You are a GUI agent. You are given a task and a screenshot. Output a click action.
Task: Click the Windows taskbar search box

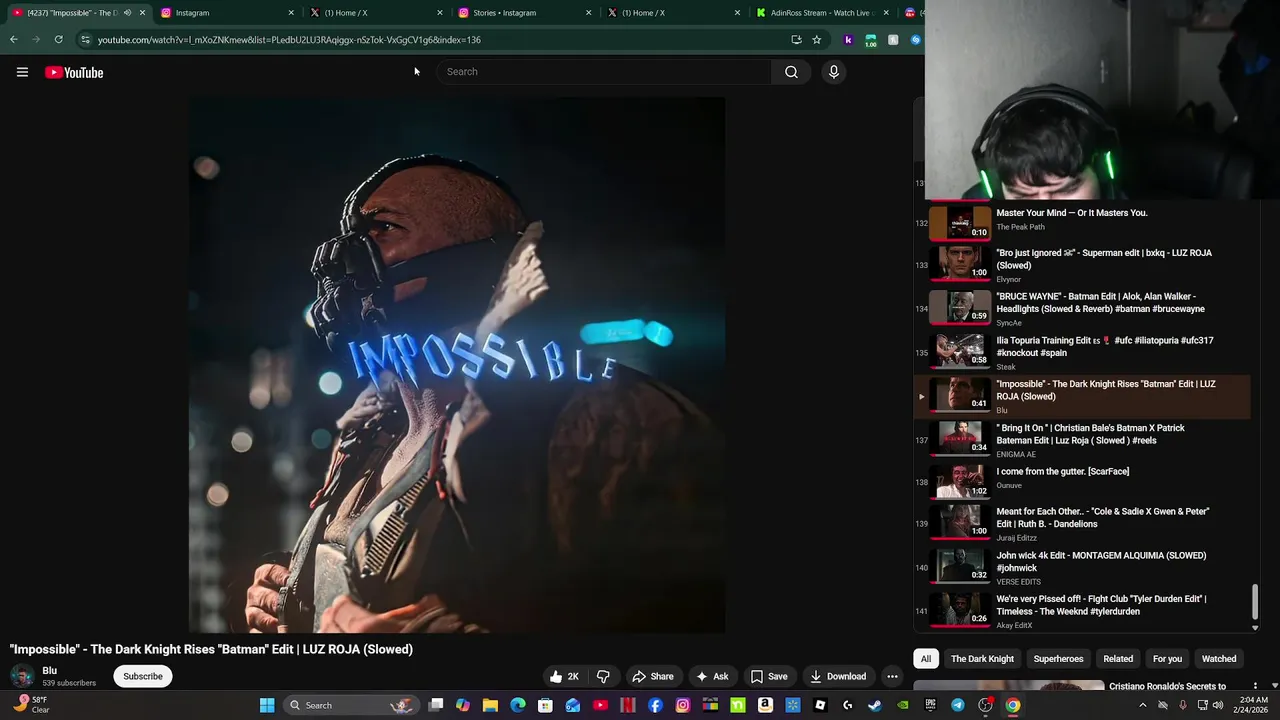pyautogui.click(x=350, y=705)
